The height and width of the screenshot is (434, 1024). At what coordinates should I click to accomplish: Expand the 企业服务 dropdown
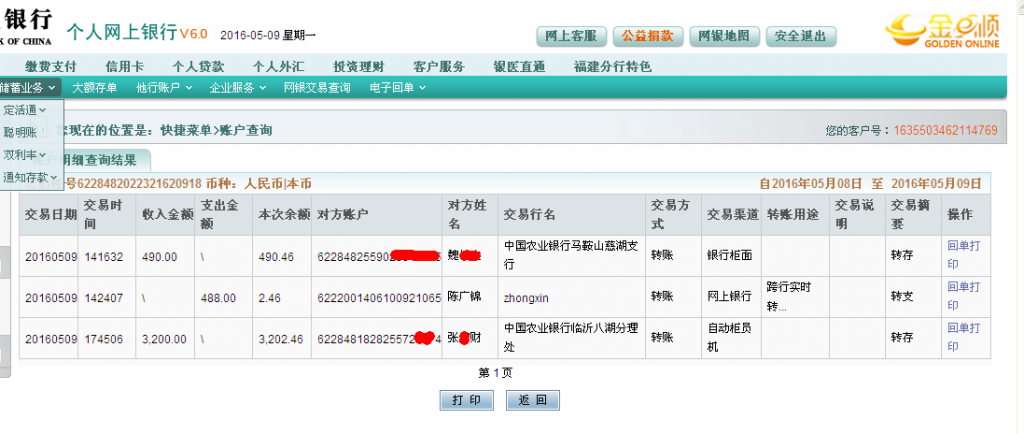click(238, 87)
